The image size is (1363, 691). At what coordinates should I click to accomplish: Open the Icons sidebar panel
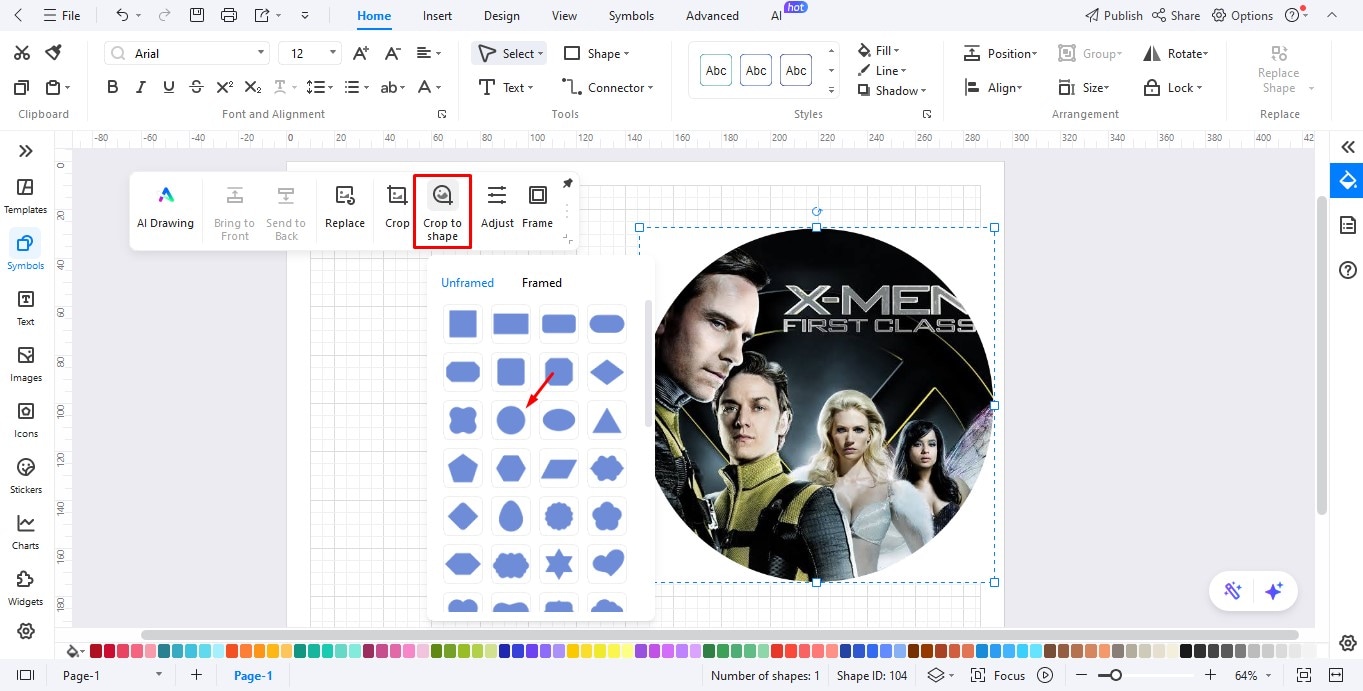26,420
